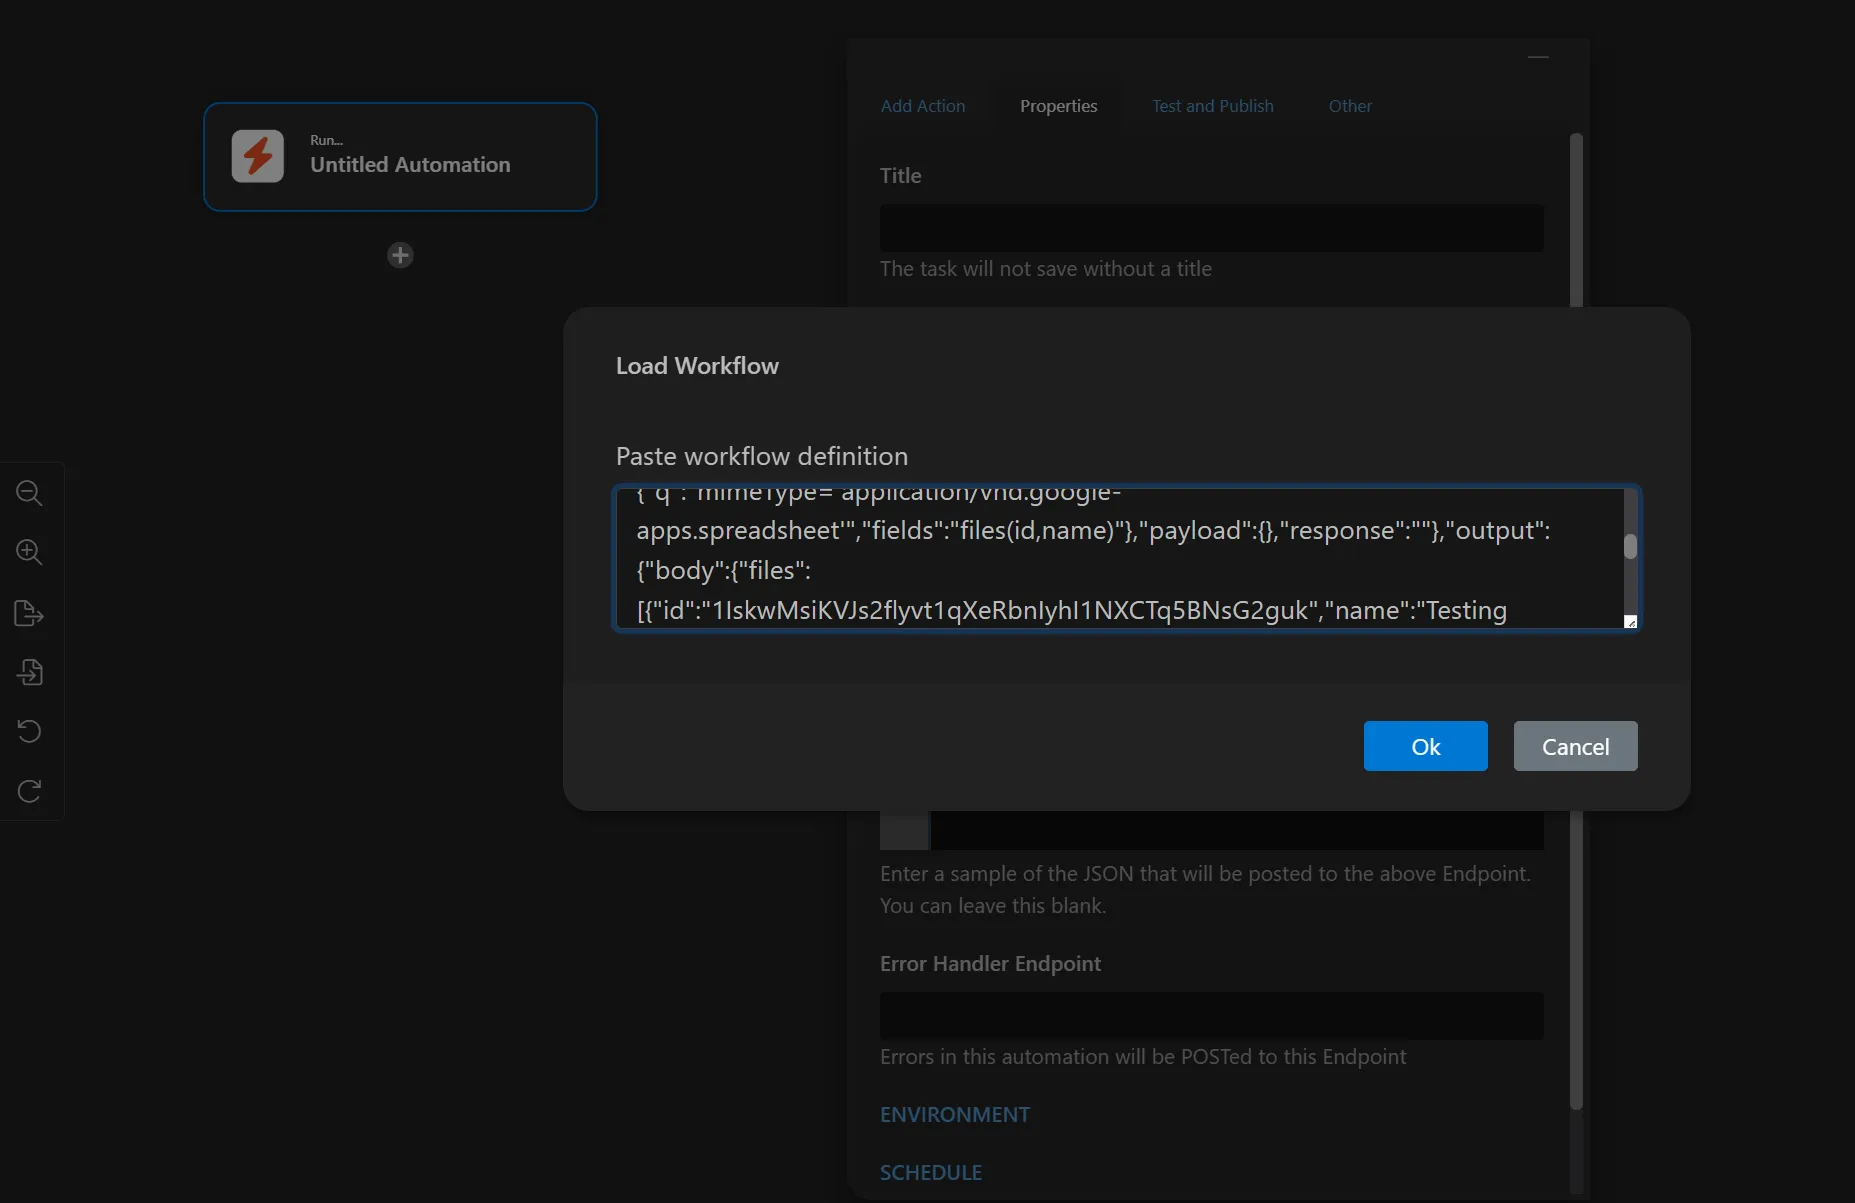Click the lightning bolt trigger icon
Viewport: 1855px width, 1203px height.
[258, 156]
